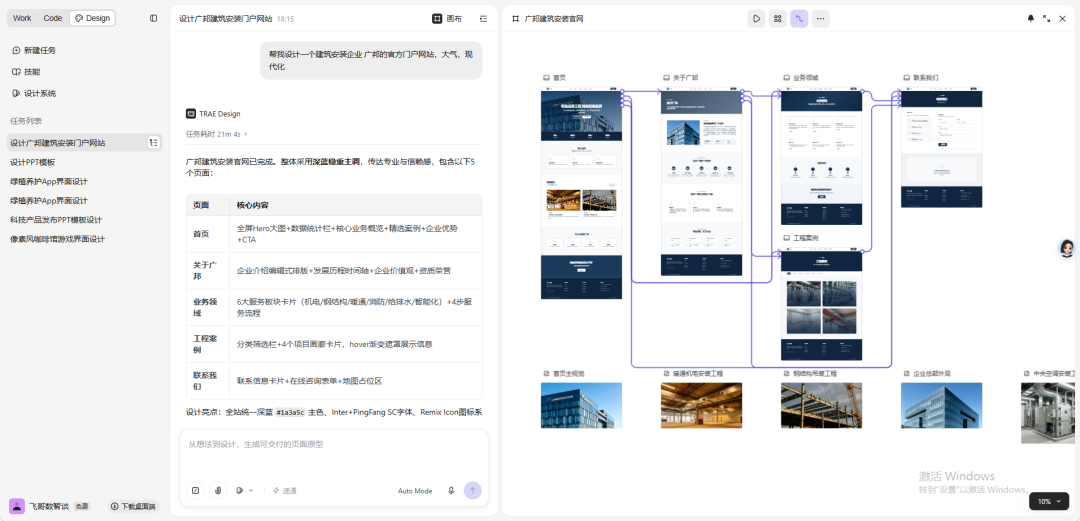Click the 暖通机电安装工程 image thumbnail
The height and width of the screenshot is (521, 1080).
[x=701, y=406]
